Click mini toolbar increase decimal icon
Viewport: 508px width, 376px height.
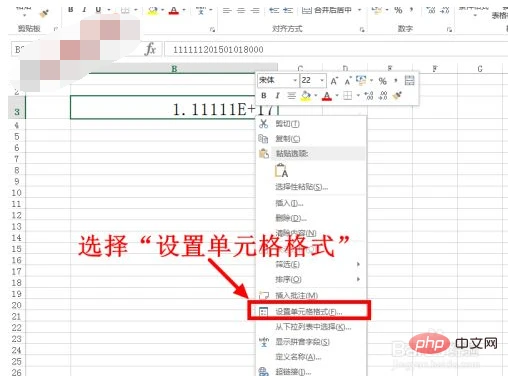[369, 96]
